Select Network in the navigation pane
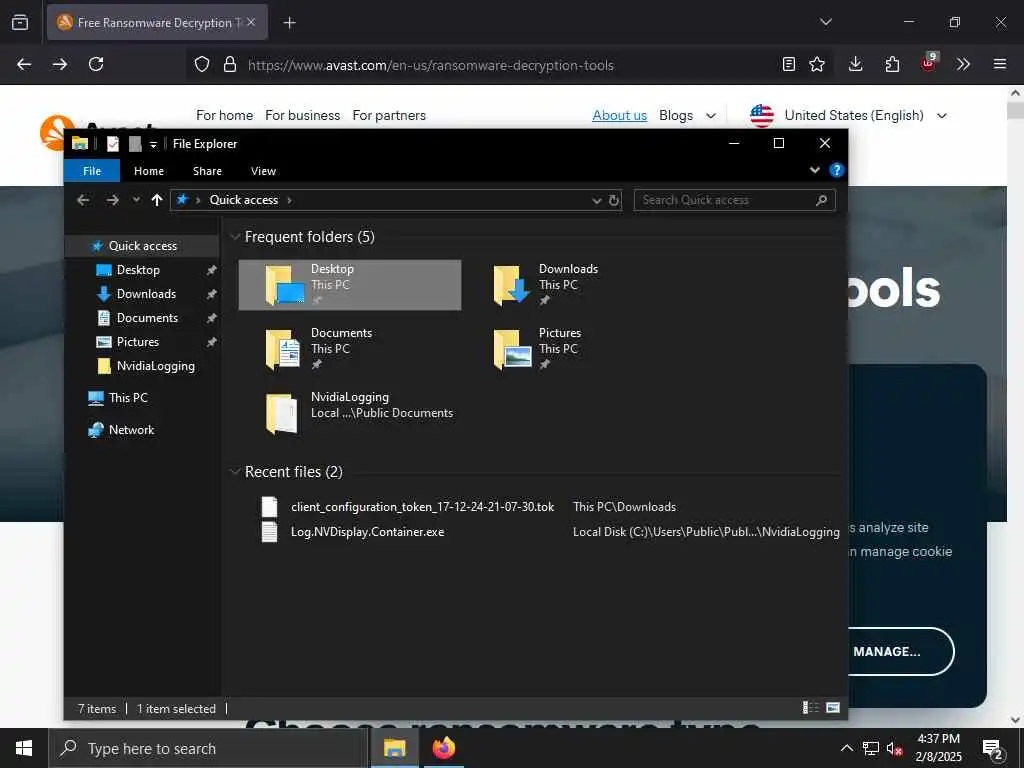Viewport: 1024px width, 768px height. pyautogui.click(x=131, y=430)
